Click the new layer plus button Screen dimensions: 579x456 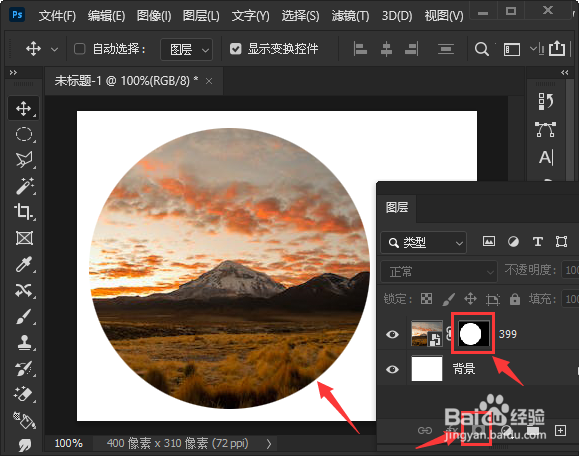coord(560,430)
